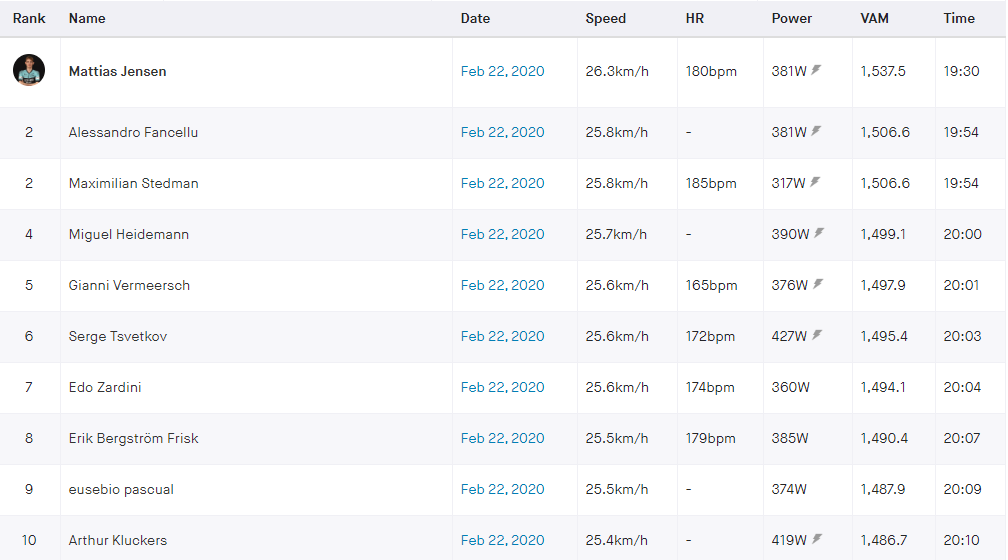Open Miguel Heidemann's activity date link

tap(502, 234)
